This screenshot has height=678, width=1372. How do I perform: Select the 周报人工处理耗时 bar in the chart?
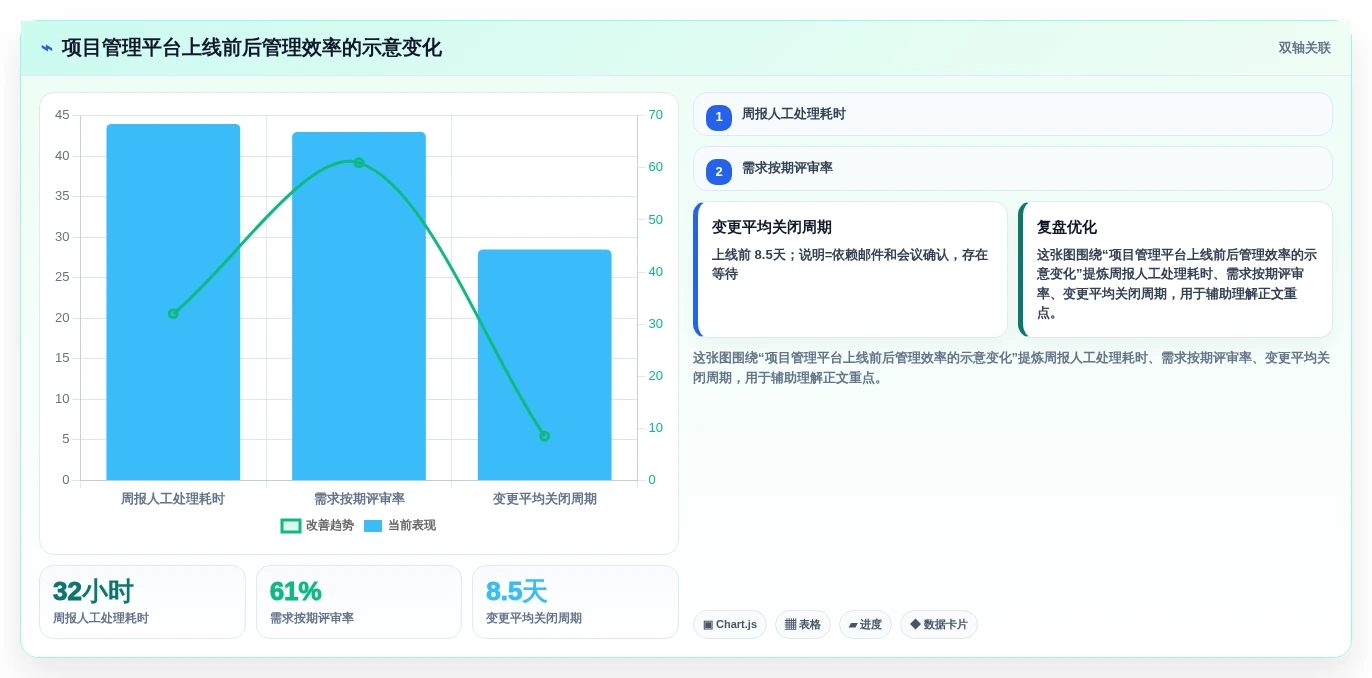[173, 302]
